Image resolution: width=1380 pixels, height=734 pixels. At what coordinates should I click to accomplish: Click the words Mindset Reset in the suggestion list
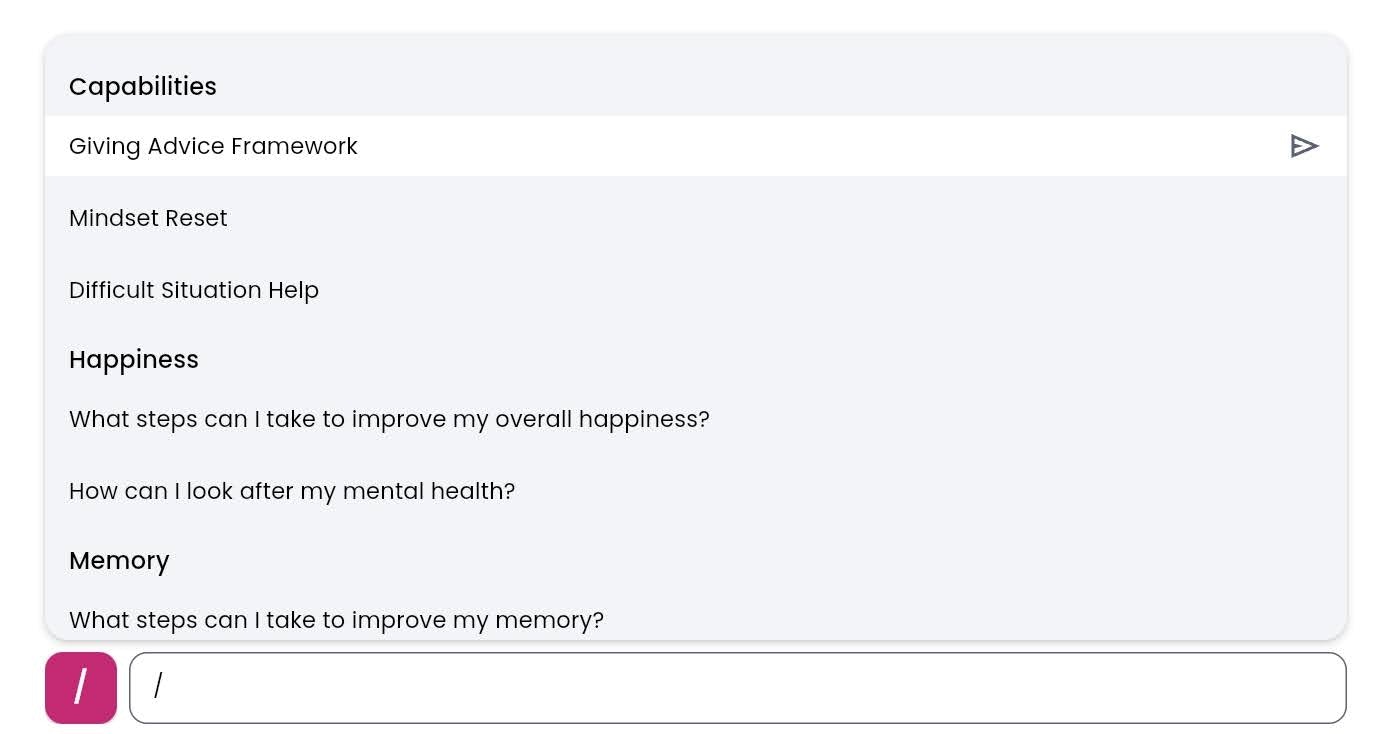[x=148, y=218]
